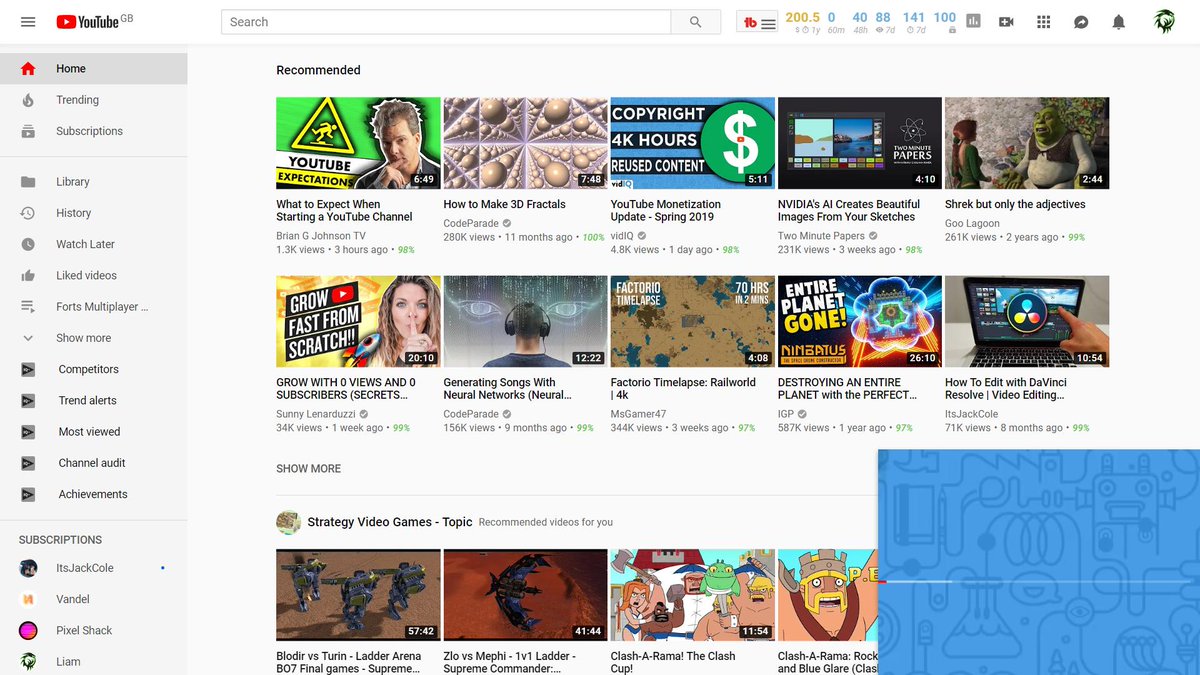
Task: Seek on the miniplayer progress bar
Action: coord(1039,581)
